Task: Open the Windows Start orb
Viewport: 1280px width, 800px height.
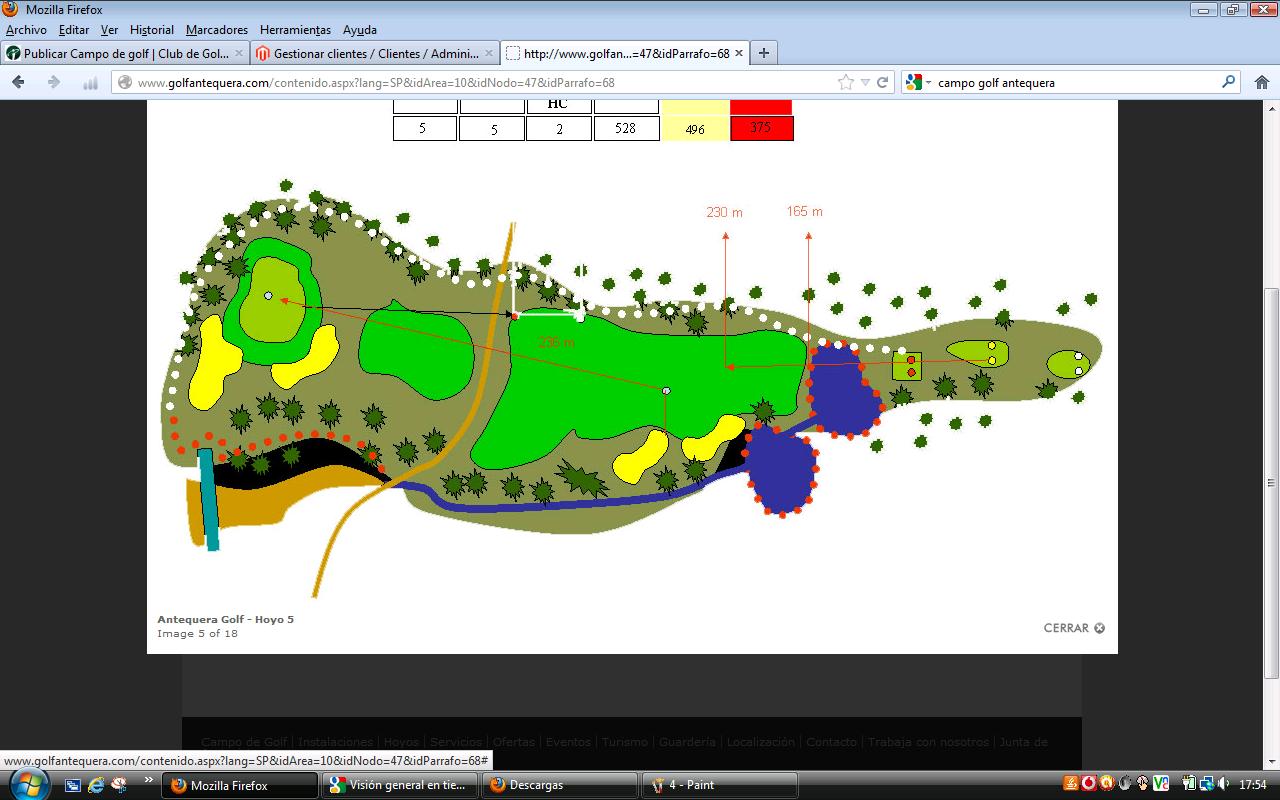Action: (27, 783)
